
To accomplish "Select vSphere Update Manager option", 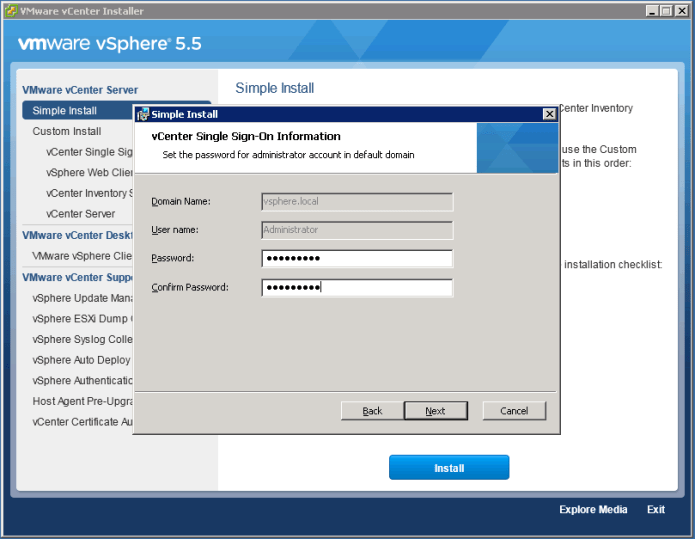I will pyautogui.click(x=82, y=298).
